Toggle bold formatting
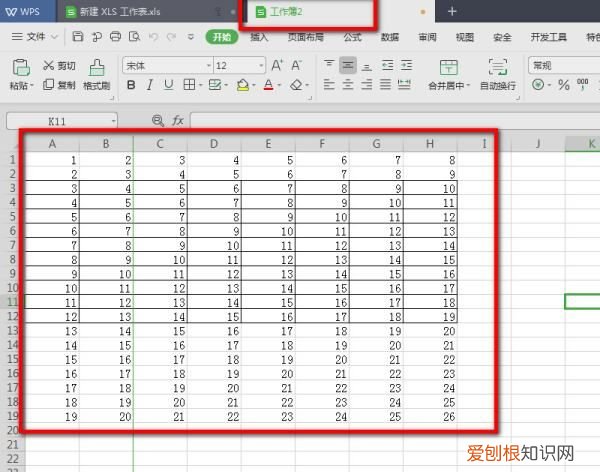The width and height of the screenshot is (600, 472). (x=131, y=85)
